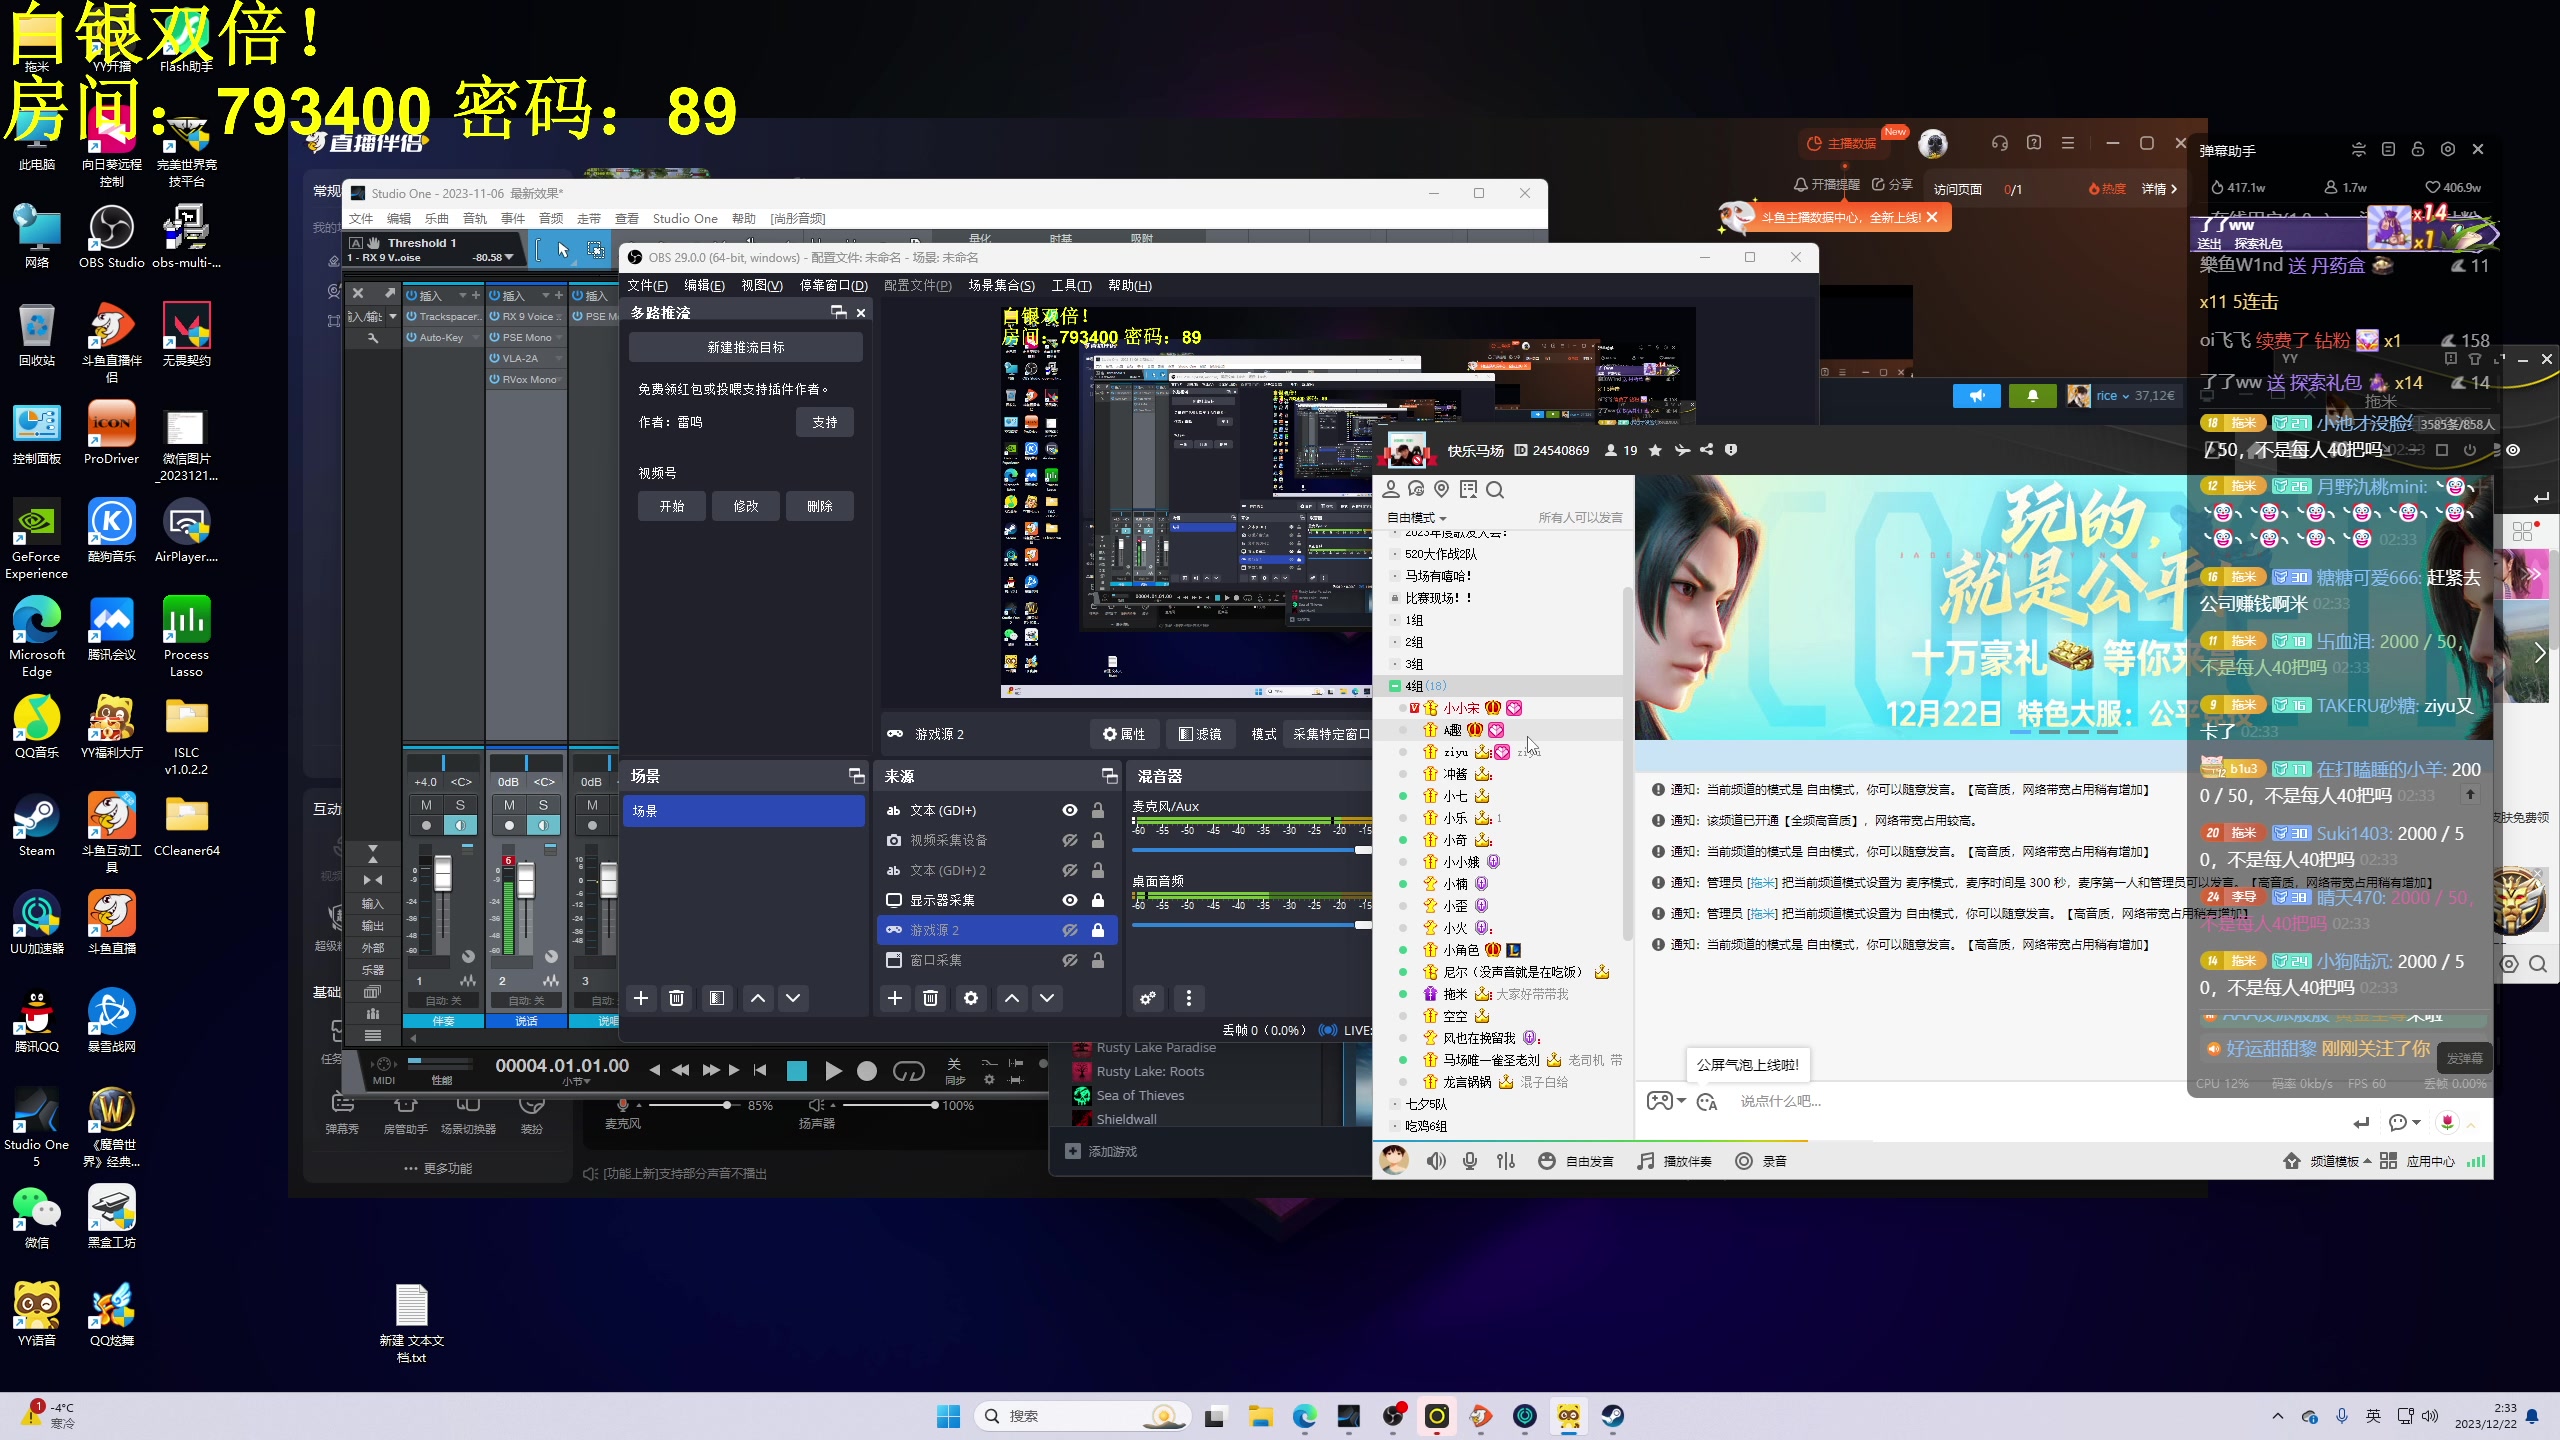Click the 支持 button
The height and width of the screenshot is (1440, 2560).
click(x=825, y=422)
